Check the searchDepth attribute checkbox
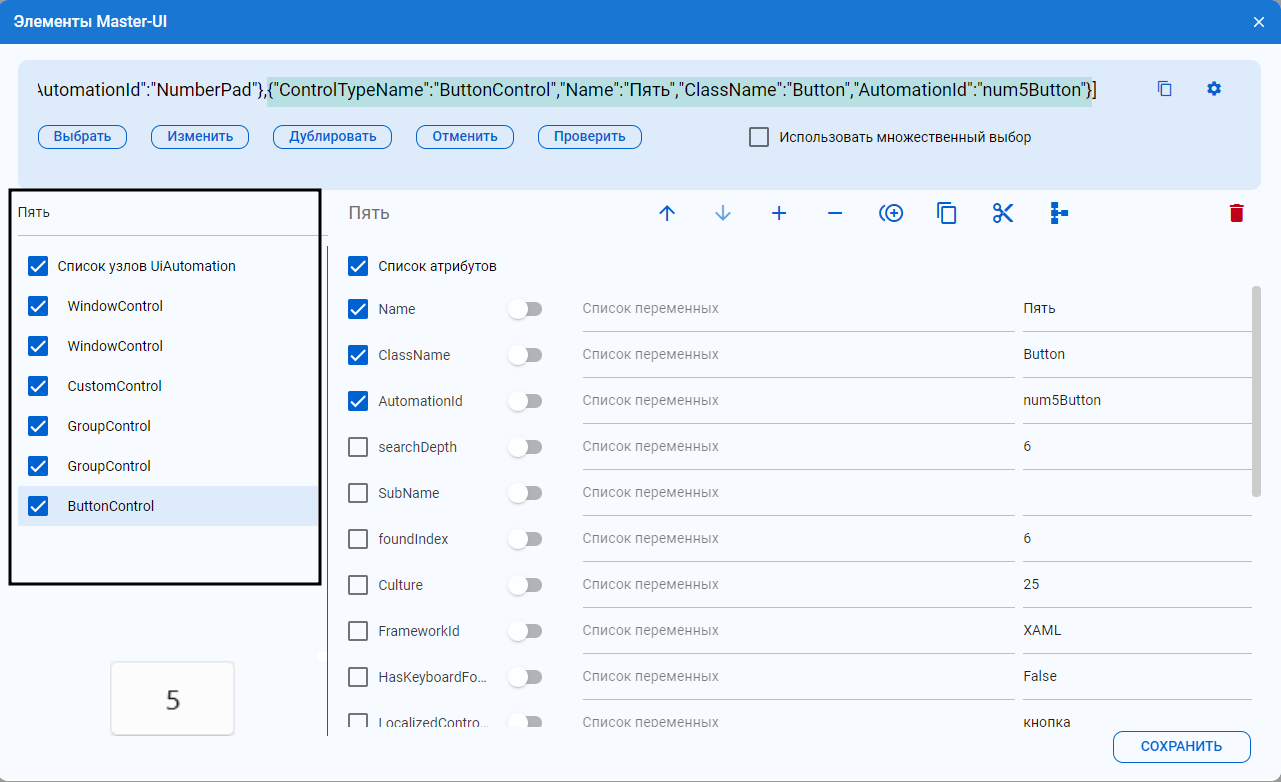Viewport: 1281px width, 782px height. tap(358, 447)
